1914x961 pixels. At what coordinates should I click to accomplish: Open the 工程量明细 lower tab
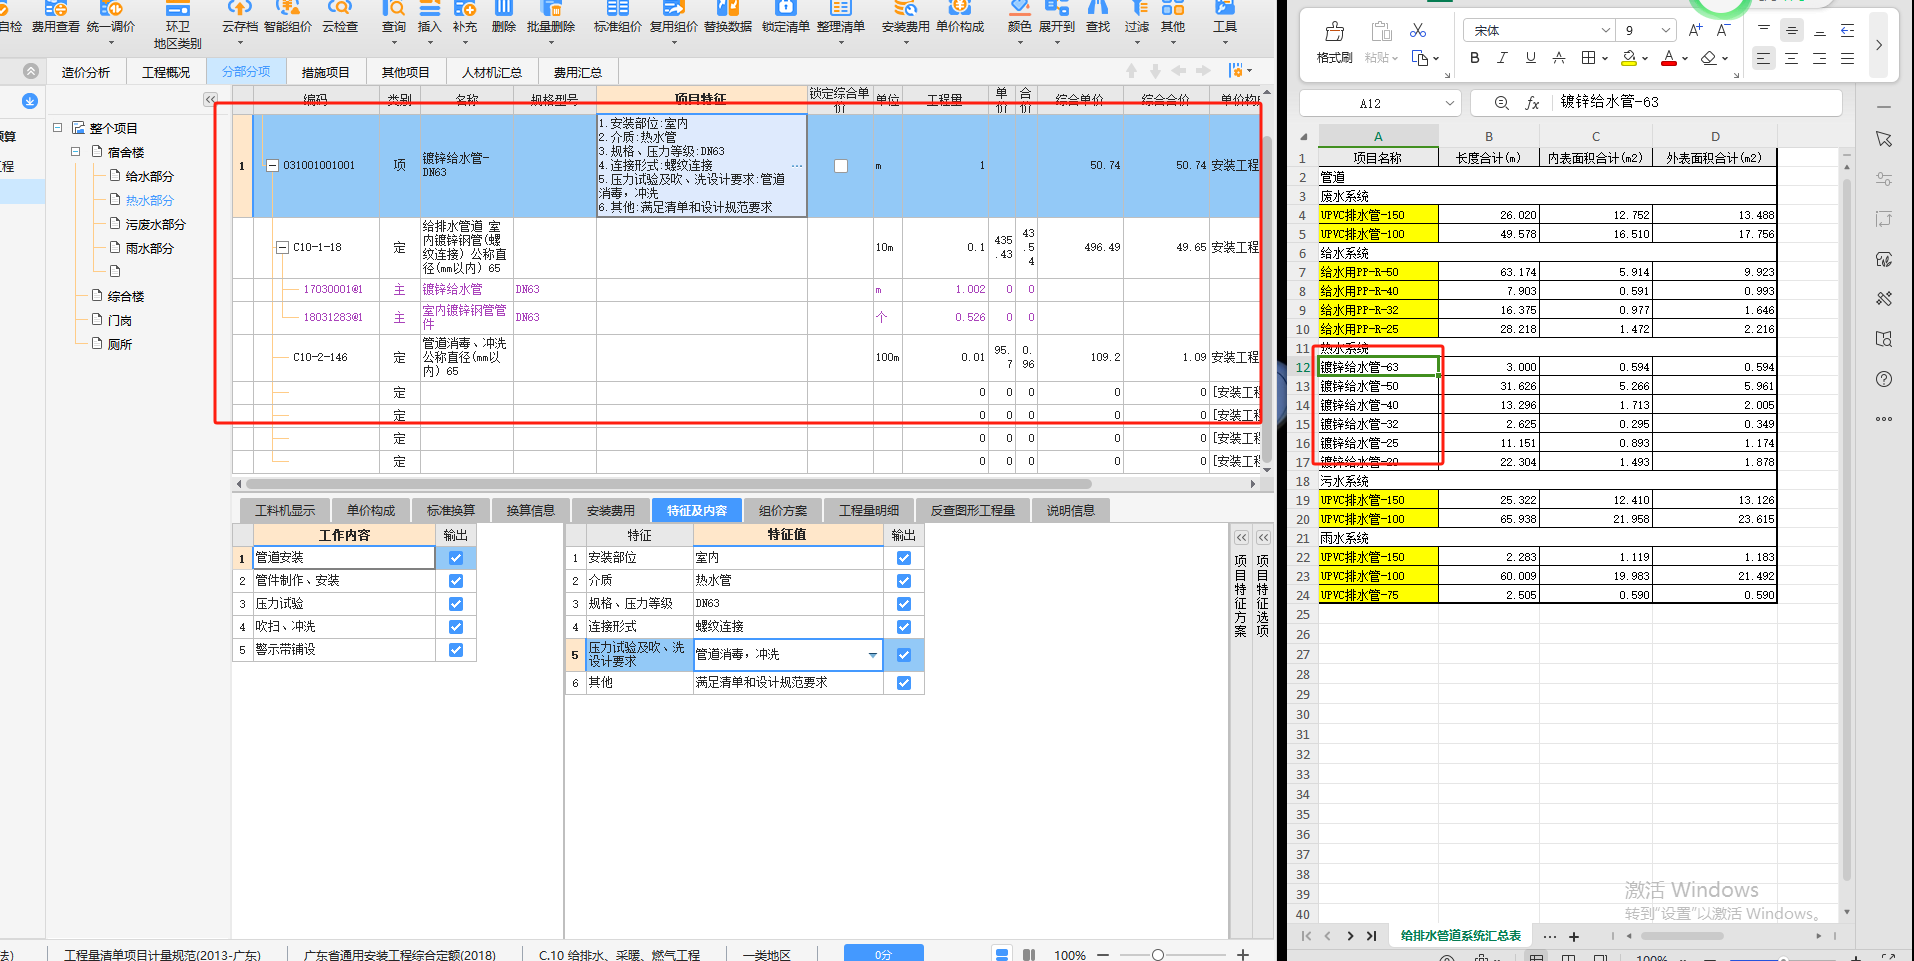click(x=869, y=510)
